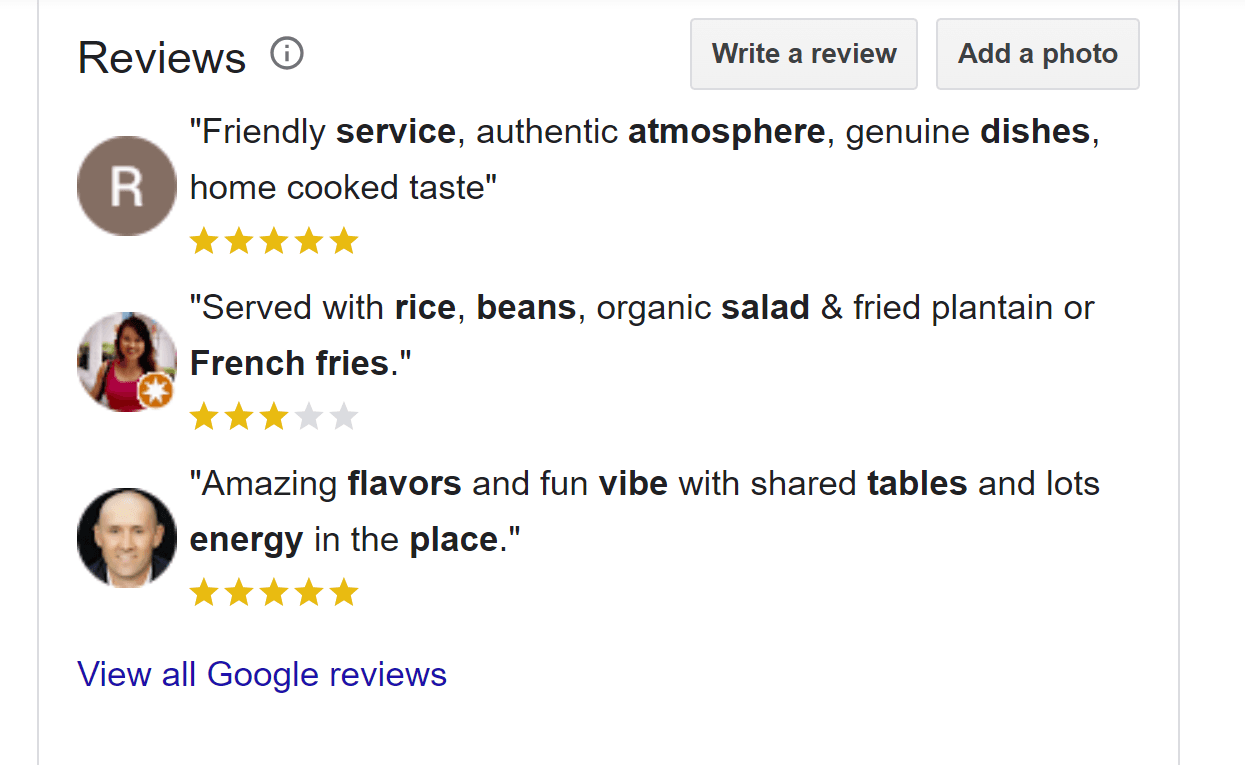Open the View all Google reviews link
Screen dimensions: 1245x765
click(262, 675)
